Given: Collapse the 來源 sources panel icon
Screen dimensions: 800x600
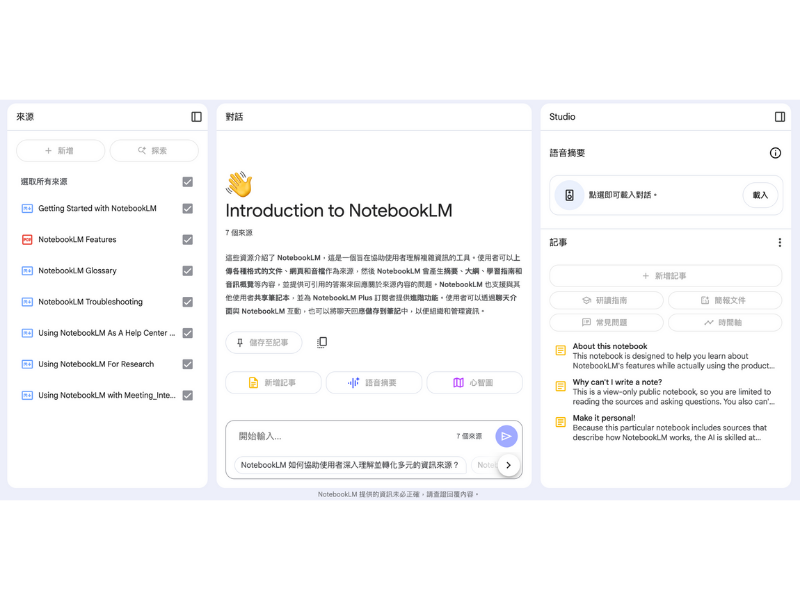Looking at the screenshot, I should (196, 117).
